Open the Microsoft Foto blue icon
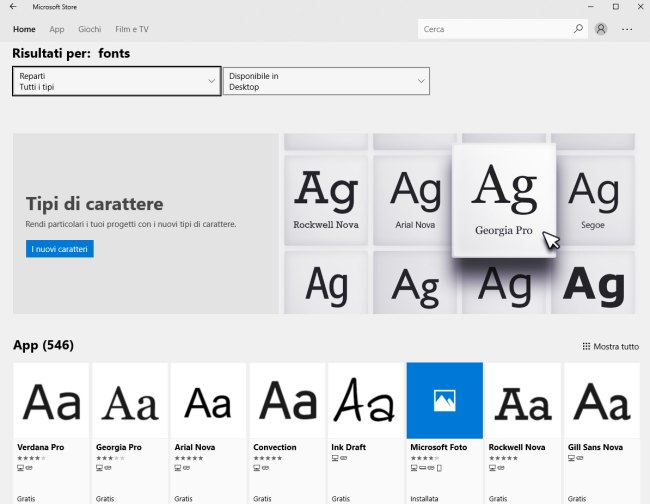Screen dimensions: 650x504 pos(444,400)
